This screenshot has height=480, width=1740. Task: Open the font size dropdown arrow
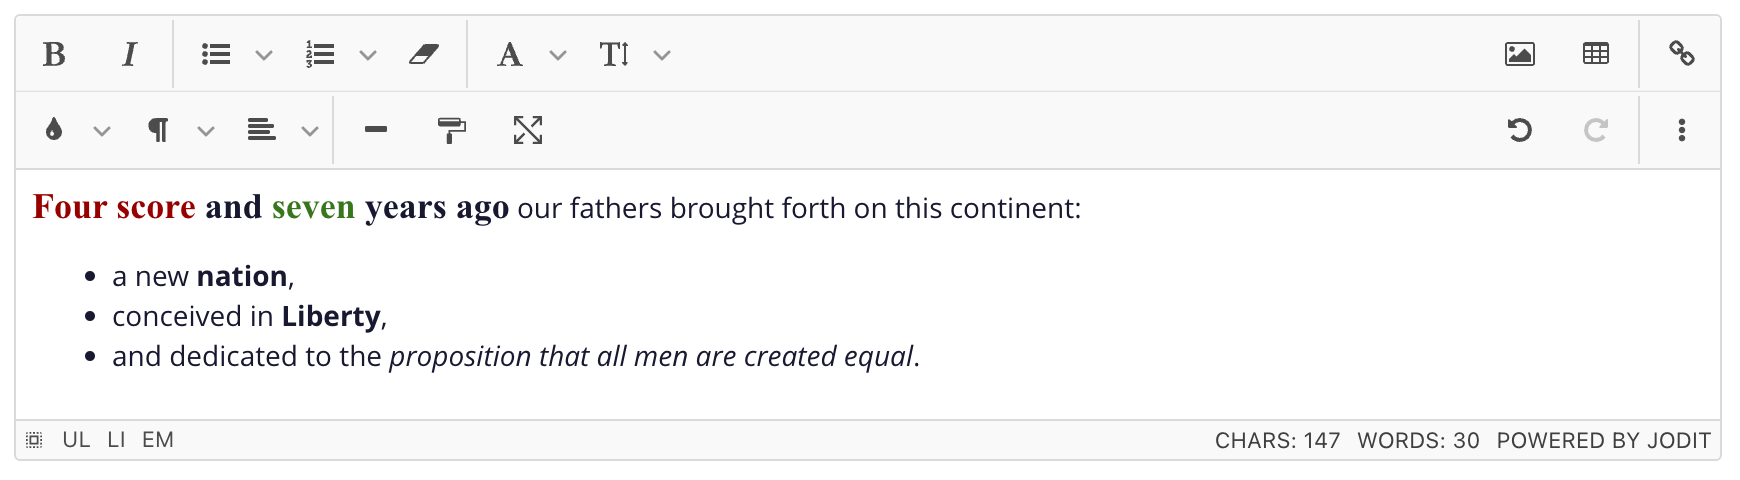(662, 55)
